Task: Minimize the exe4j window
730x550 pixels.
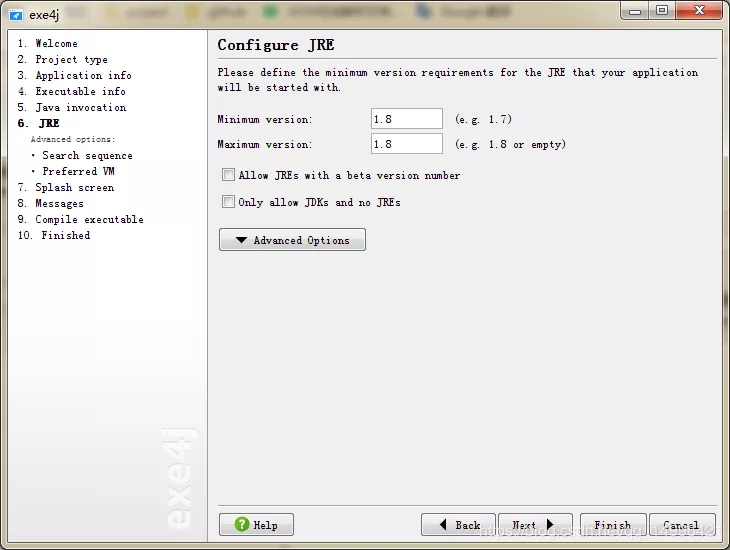Action: pyautogui.click(x=635, y=11)
